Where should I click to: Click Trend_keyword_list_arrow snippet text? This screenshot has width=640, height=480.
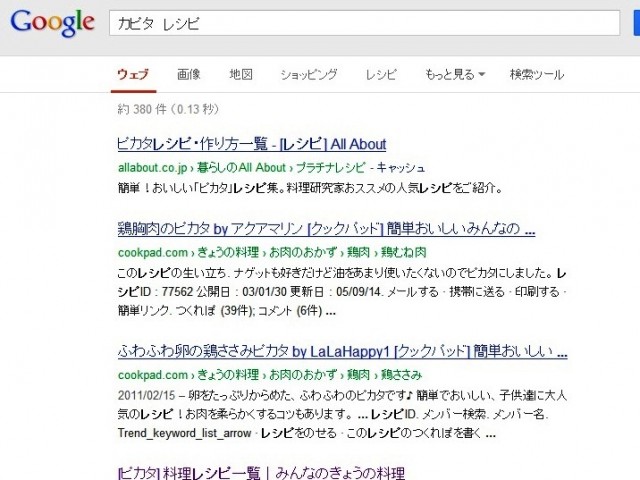point(184,433)
